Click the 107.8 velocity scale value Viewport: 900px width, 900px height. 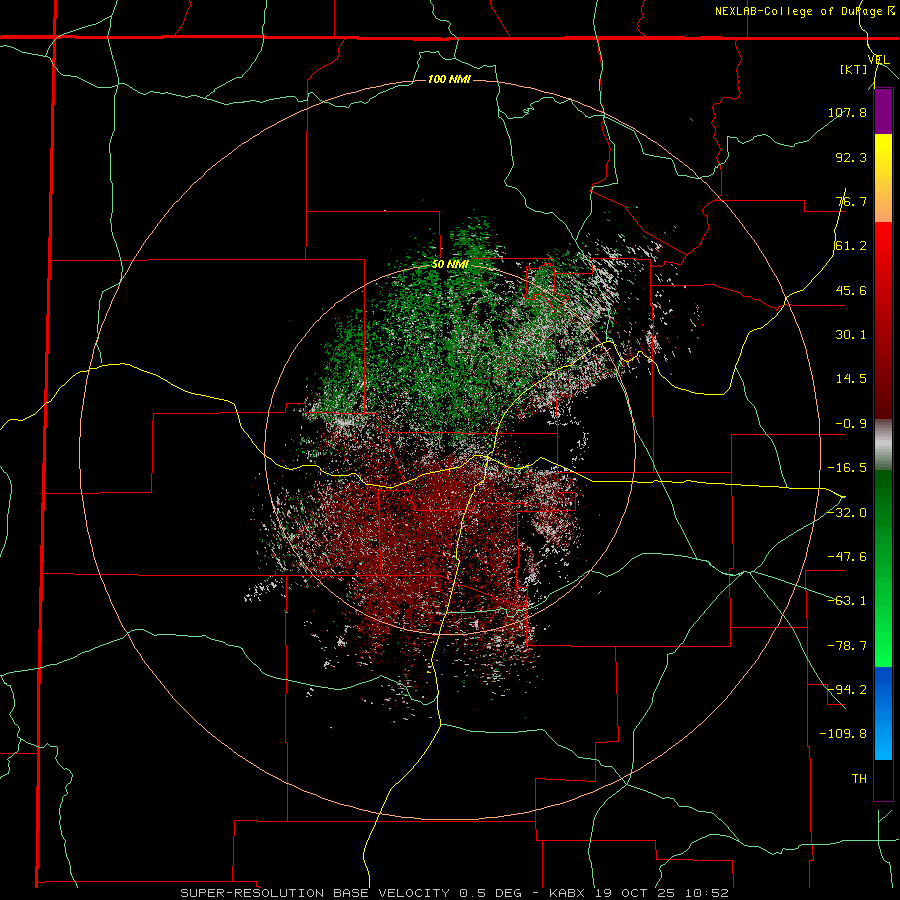[847, 112]
